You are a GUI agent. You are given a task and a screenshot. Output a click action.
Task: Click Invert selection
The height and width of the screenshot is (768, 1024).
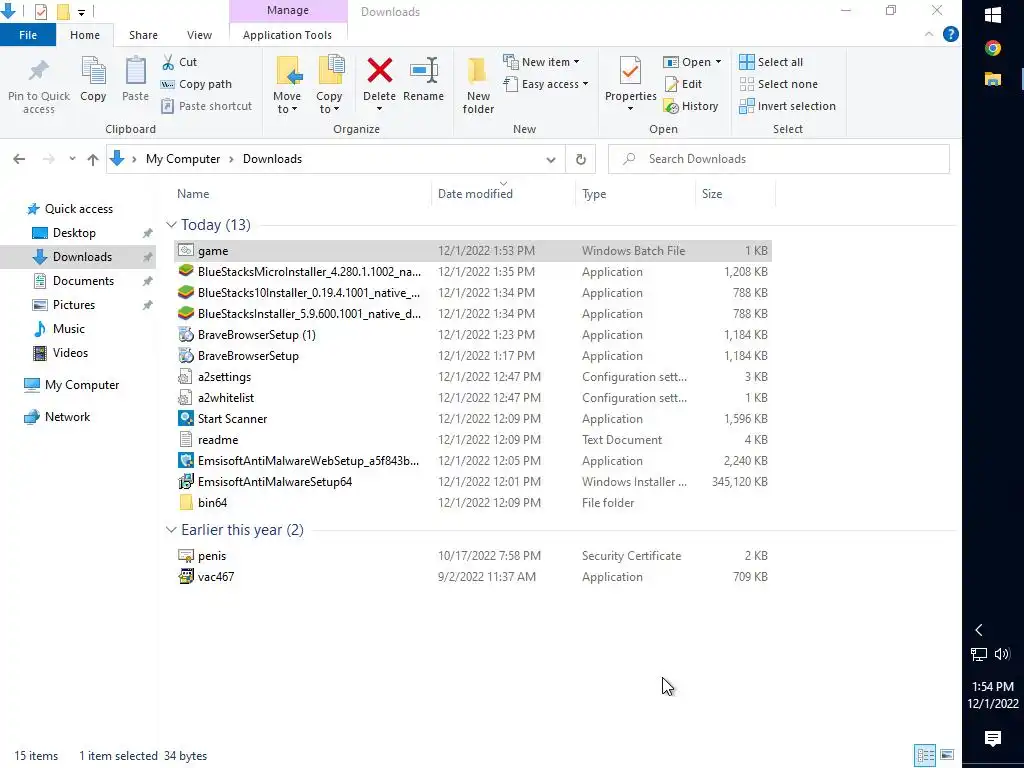click(x=788, y=106)
